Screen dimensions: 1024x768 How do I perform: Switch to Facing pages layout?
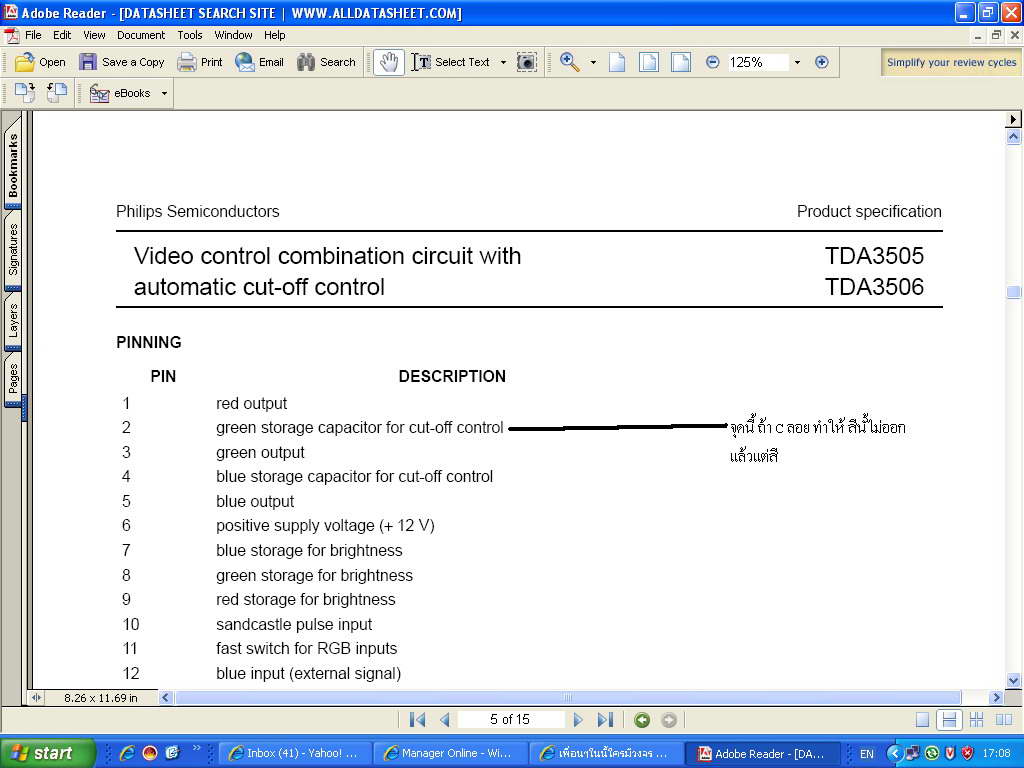click(x=1004, y=720)
